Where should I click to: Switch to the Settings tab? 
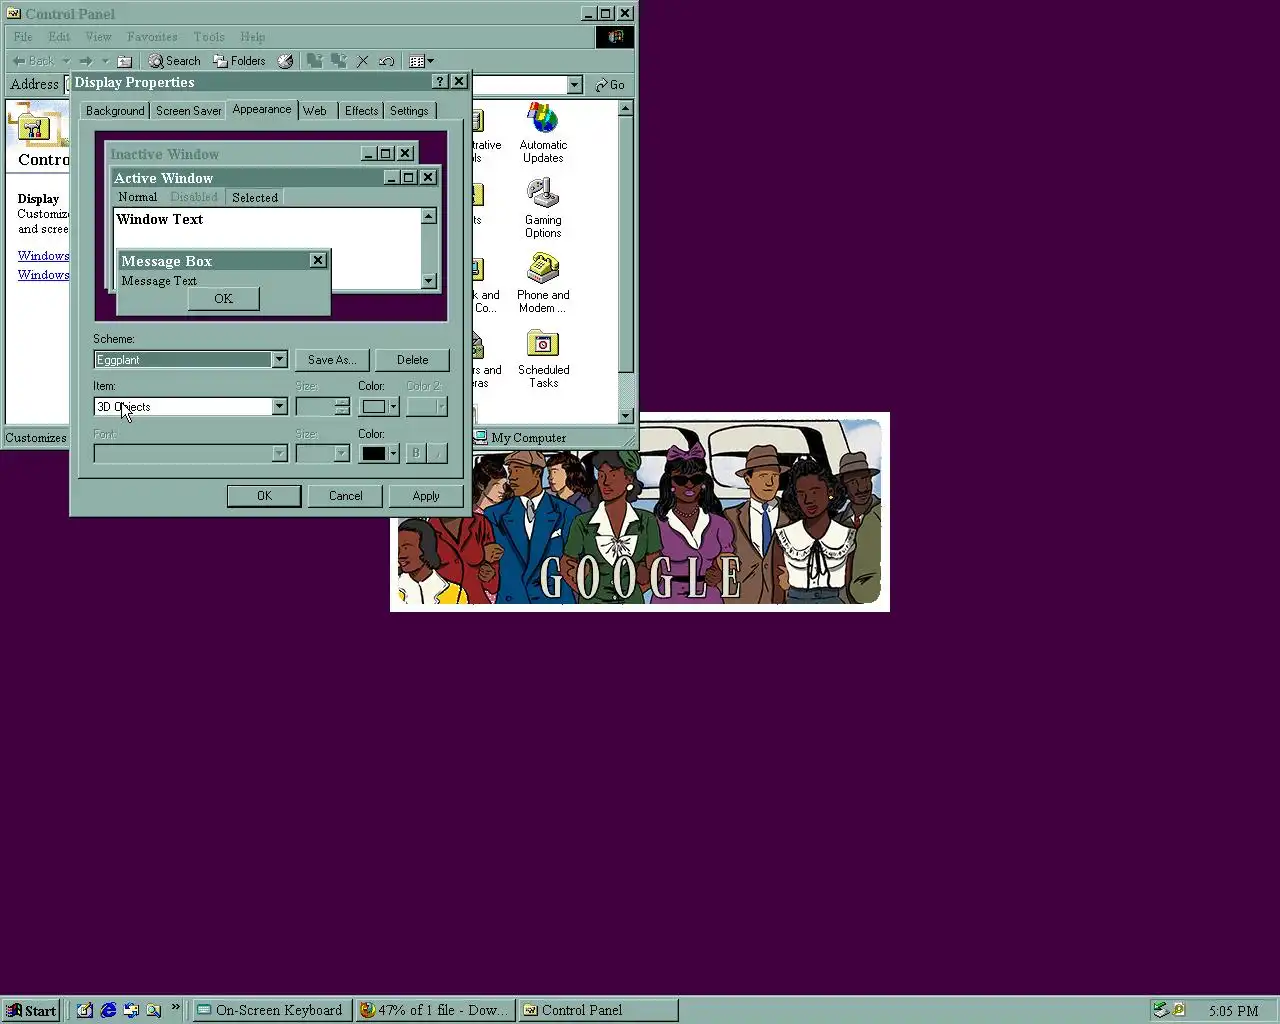(x=409, y=111)
